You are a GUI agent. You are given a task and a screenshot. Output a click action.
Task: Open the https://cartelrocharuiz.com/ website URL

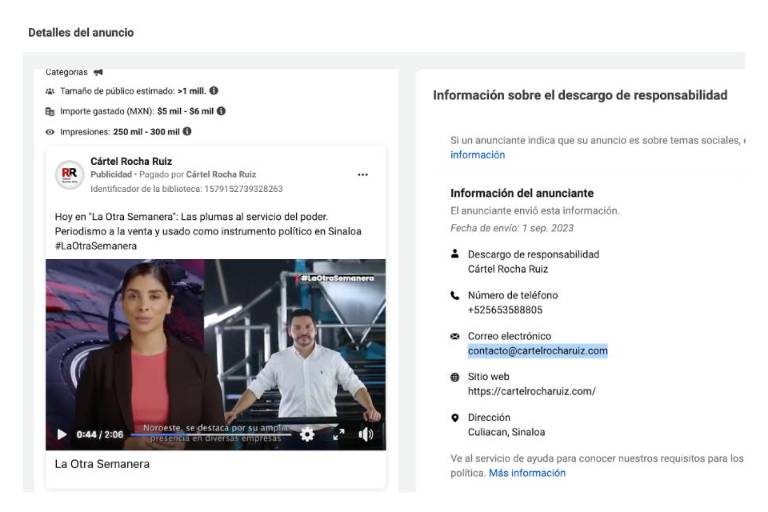click(531, 391)
